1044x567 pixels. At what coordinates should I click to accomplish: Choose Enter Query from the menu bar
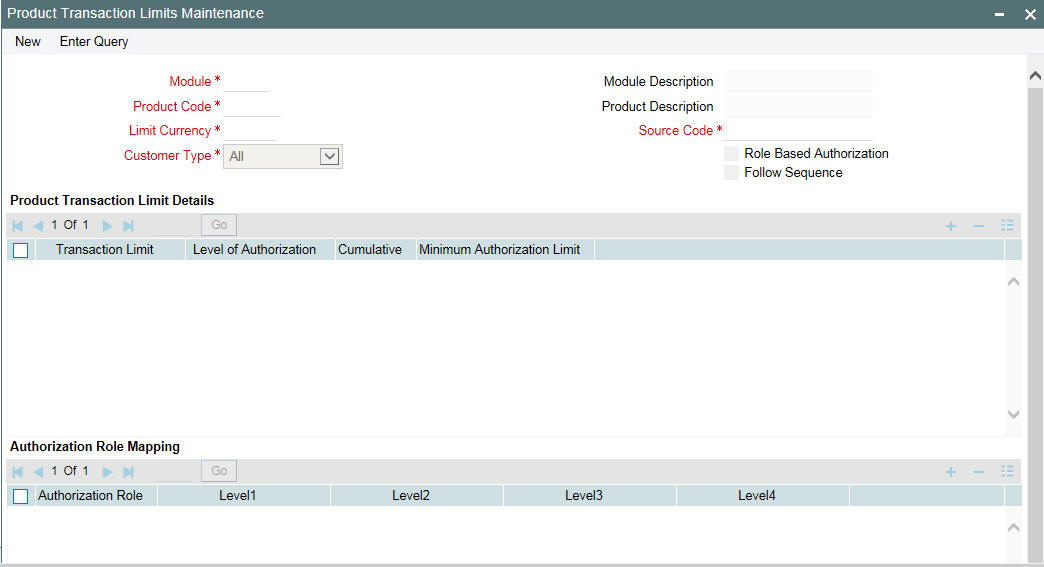[x=94, y=41]
